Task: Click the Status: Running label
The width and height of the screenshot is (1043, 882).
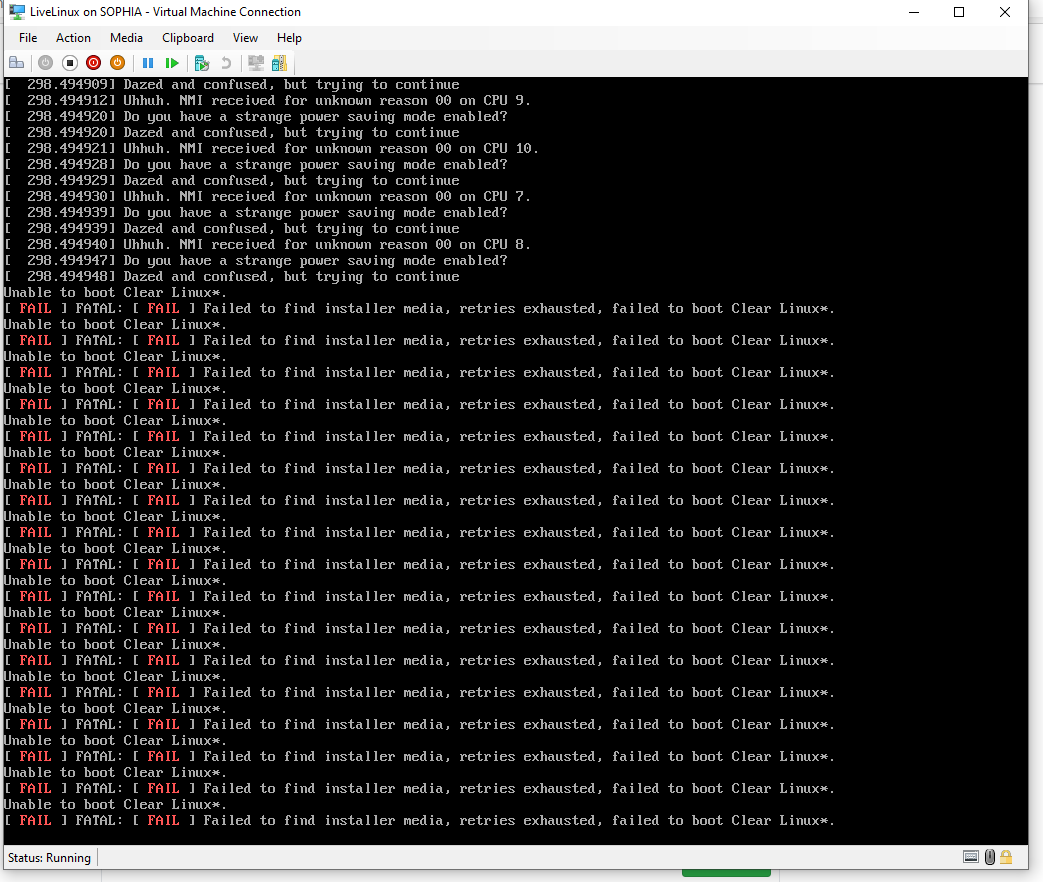Action: tap(49, 857)
